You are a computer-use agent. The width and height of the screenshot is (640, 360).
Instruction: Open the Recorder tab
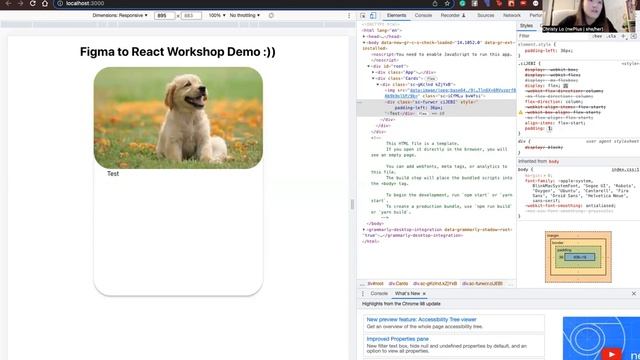coord(453,16)
